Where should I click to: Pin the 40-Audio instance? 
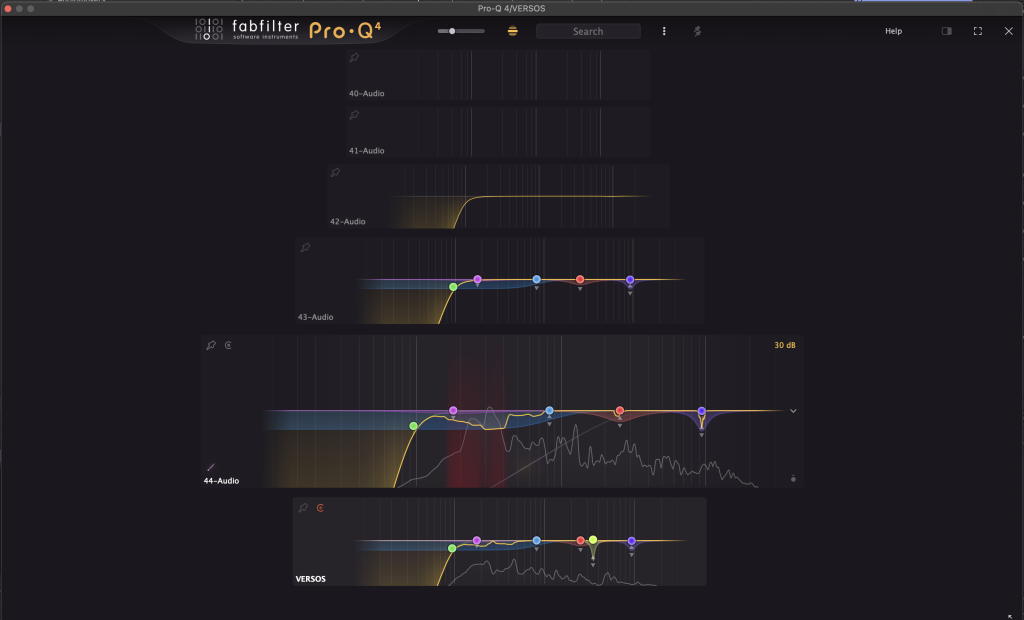point(354,58)
